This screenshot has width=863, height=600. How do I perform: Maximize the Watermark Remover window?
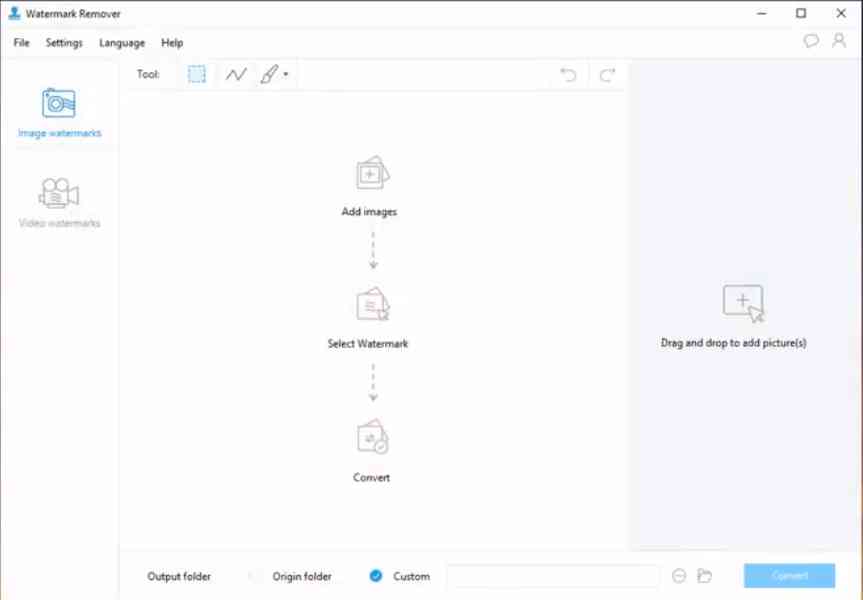pos(801,13)
